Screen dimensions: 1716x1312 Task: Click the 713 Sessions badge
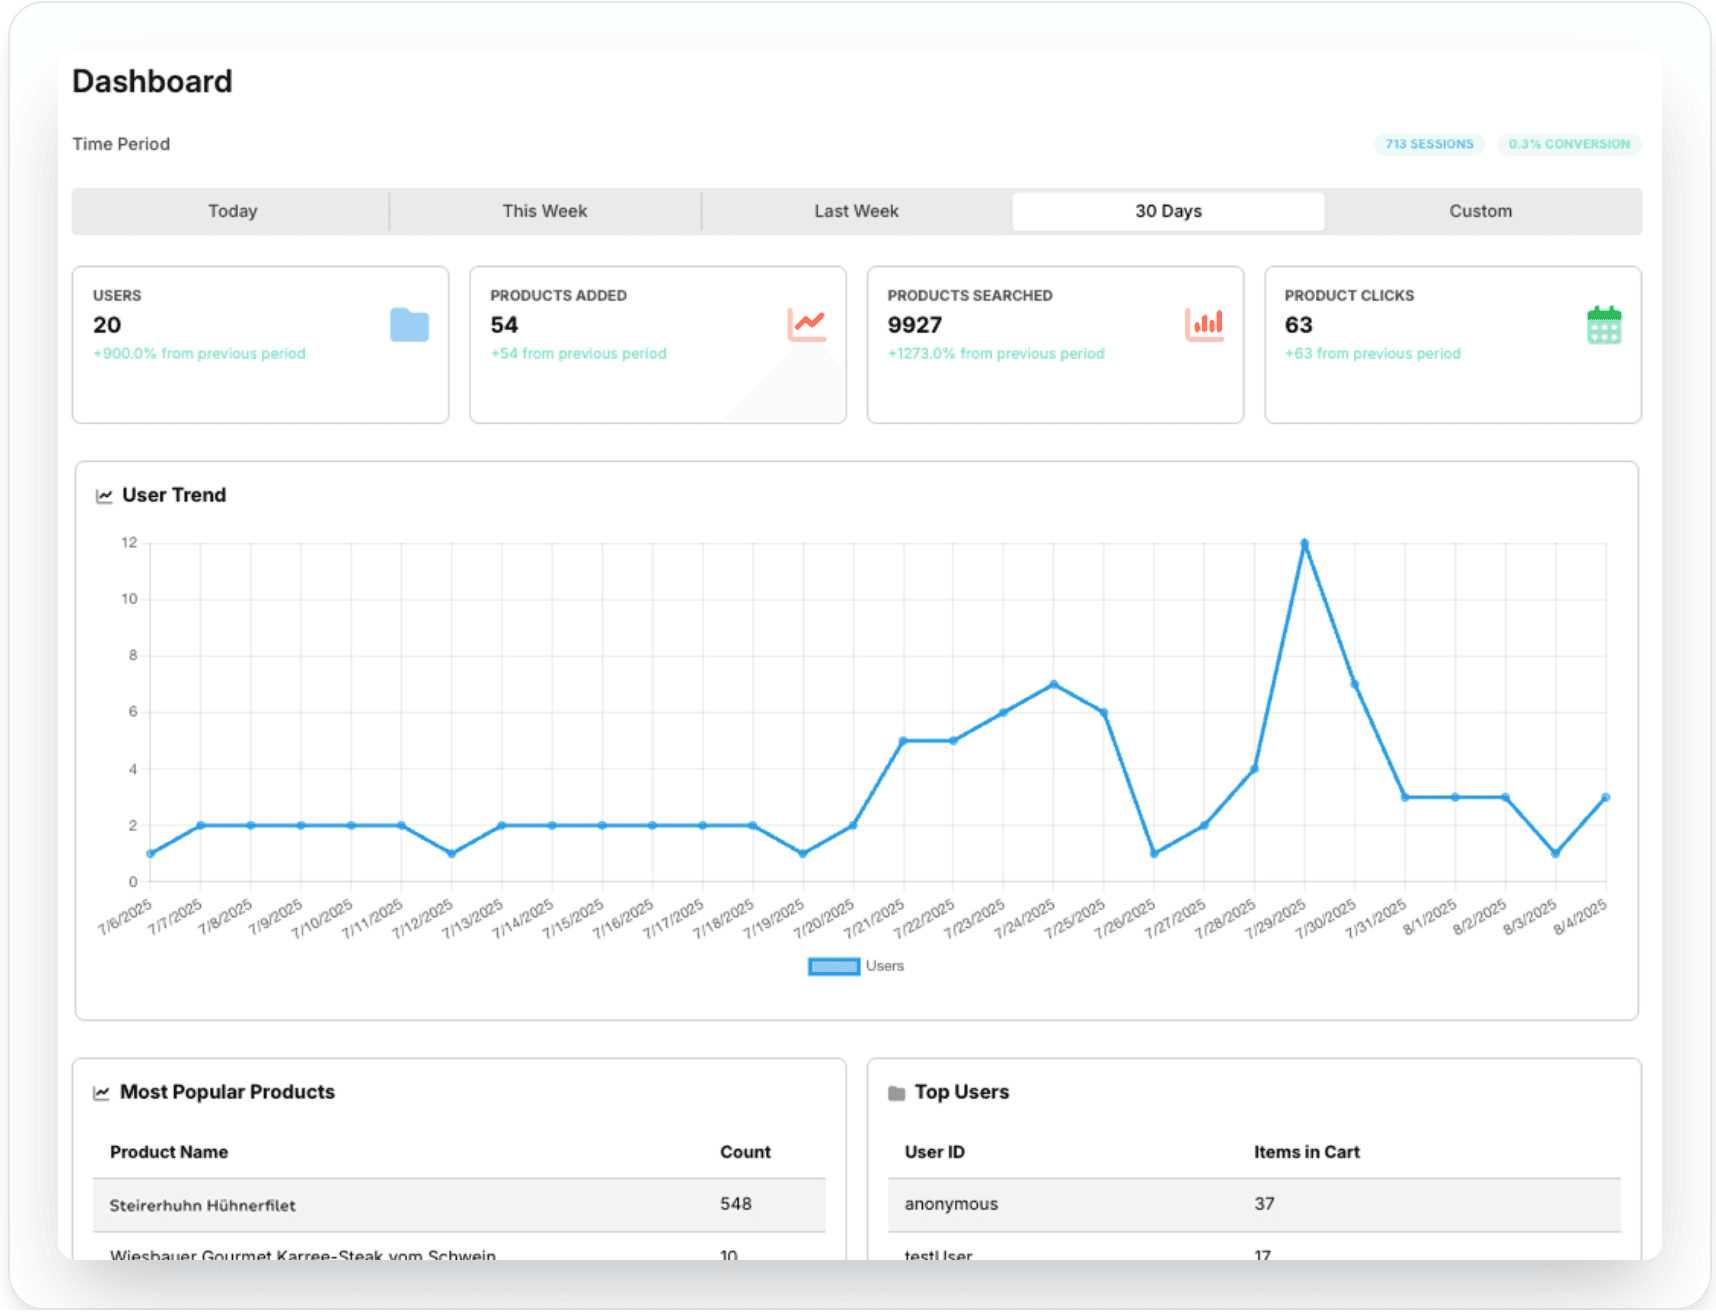[1429, 144]
